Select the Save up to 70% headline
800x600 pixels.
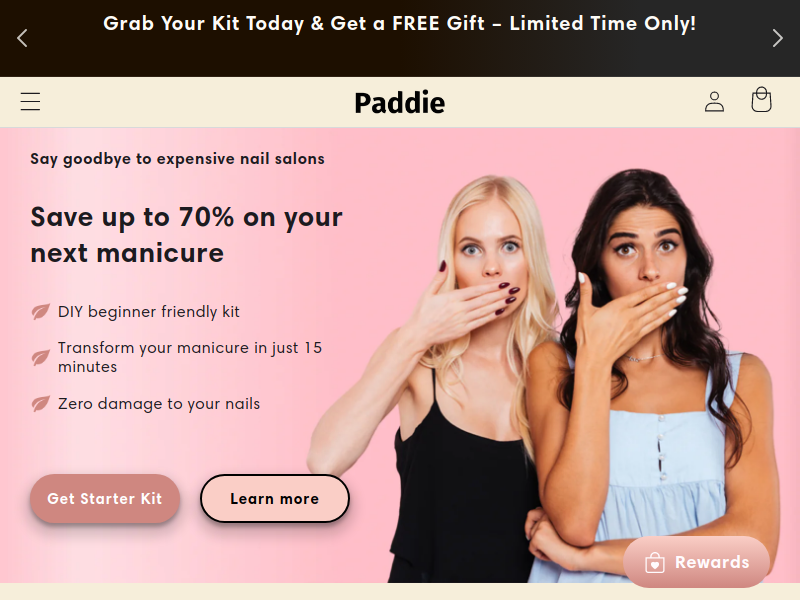[x=186, y=235]
